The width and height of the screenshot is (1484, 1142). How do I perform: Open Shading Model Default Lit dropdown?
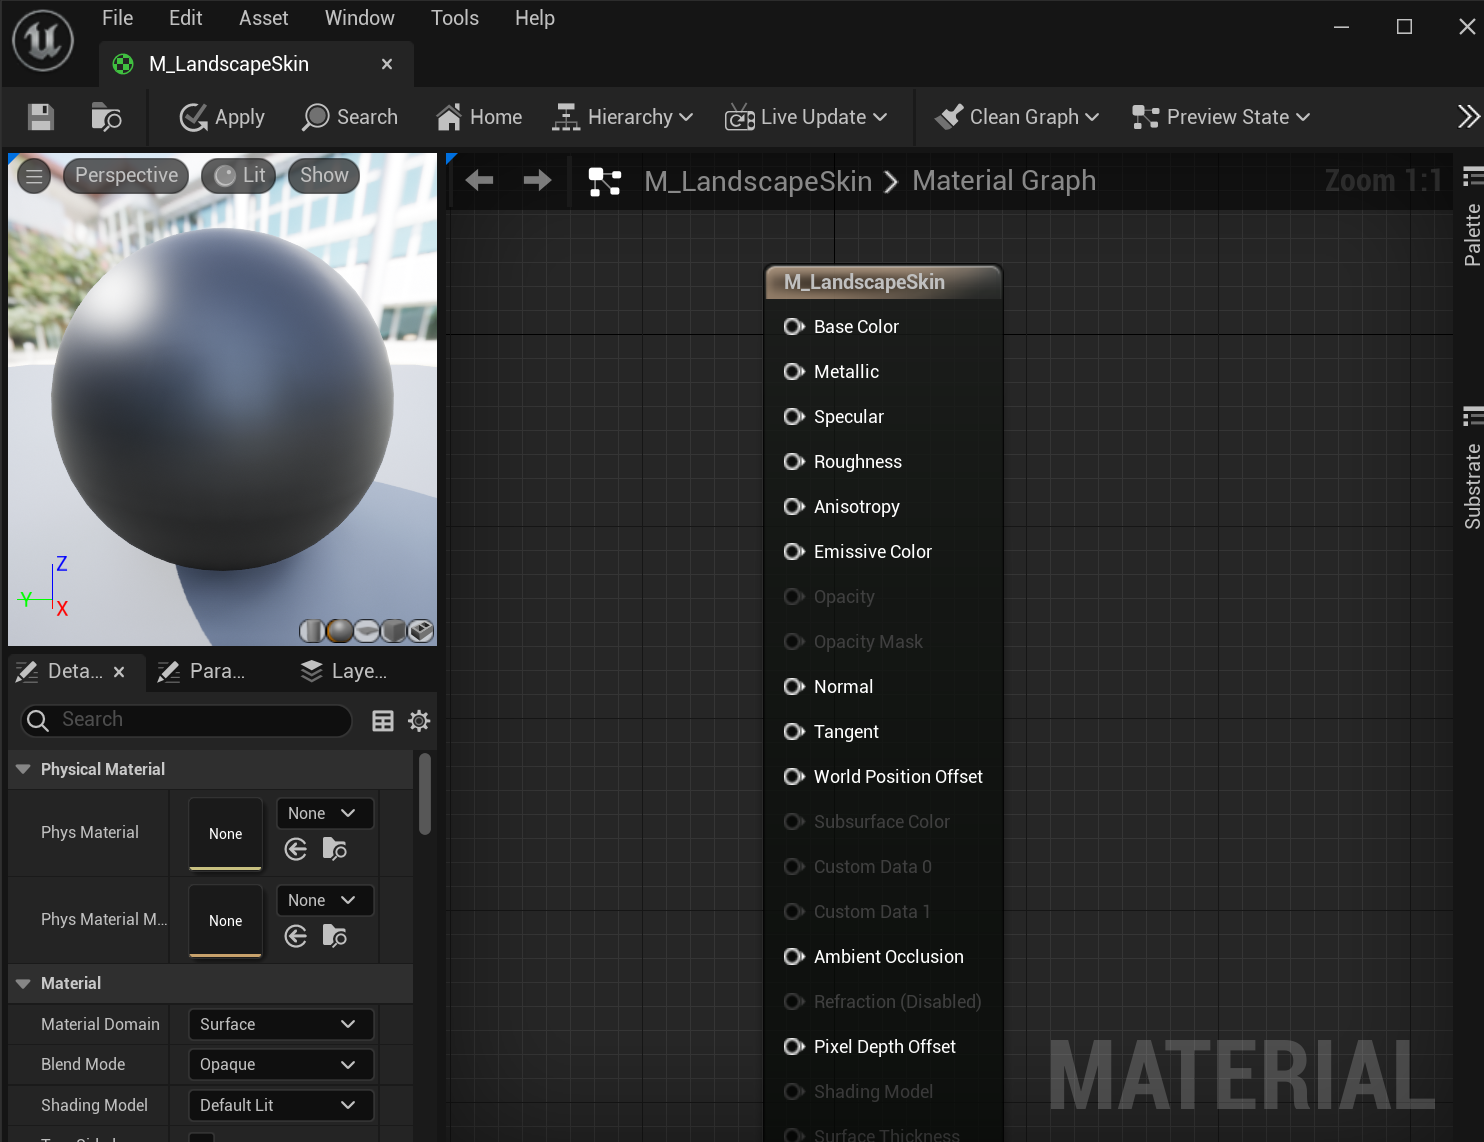click(x=281, y=1105)
